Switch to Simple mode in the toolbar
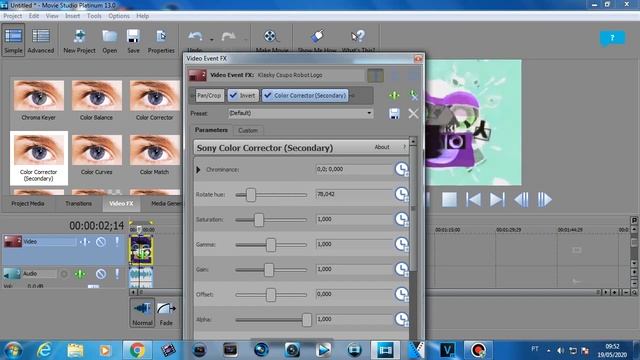 13,40
